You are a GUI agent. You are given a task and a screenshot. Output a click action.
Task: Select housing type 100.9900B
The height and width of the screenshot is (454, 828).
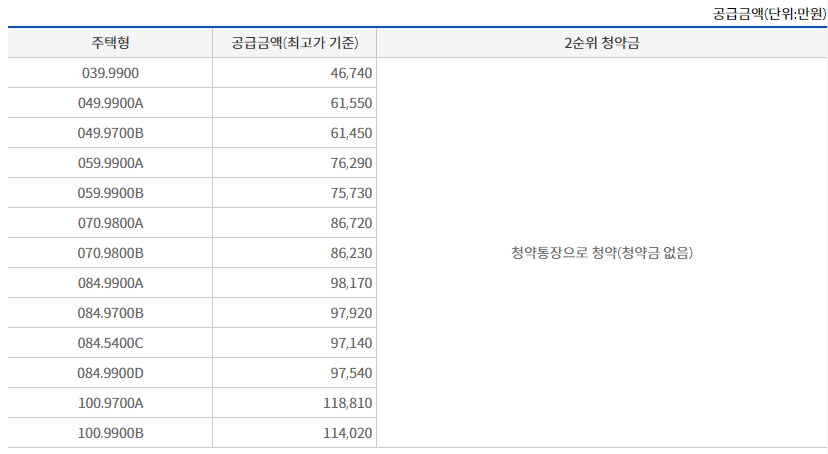tap(110, 434)
